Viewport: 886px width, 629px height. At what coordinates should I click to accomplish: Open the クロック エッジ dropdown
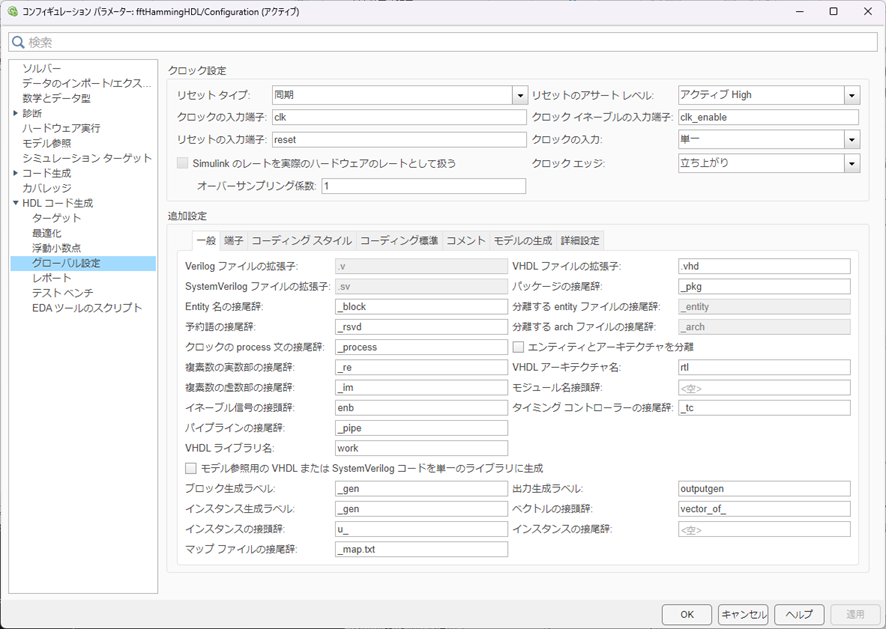[x=851, y=164]
